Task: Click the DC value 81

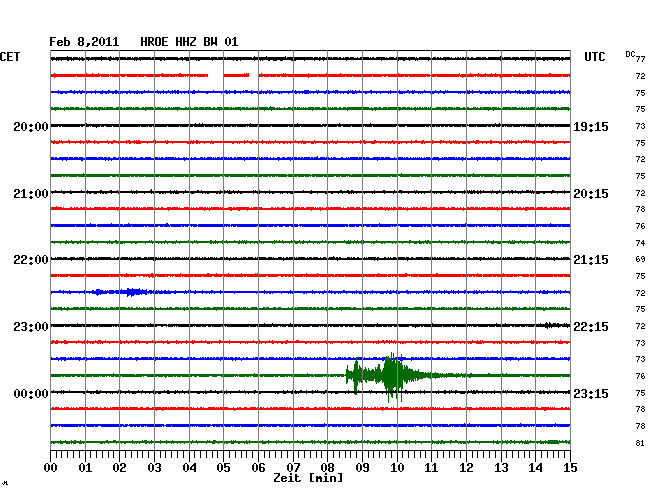Action: (640, 443)
